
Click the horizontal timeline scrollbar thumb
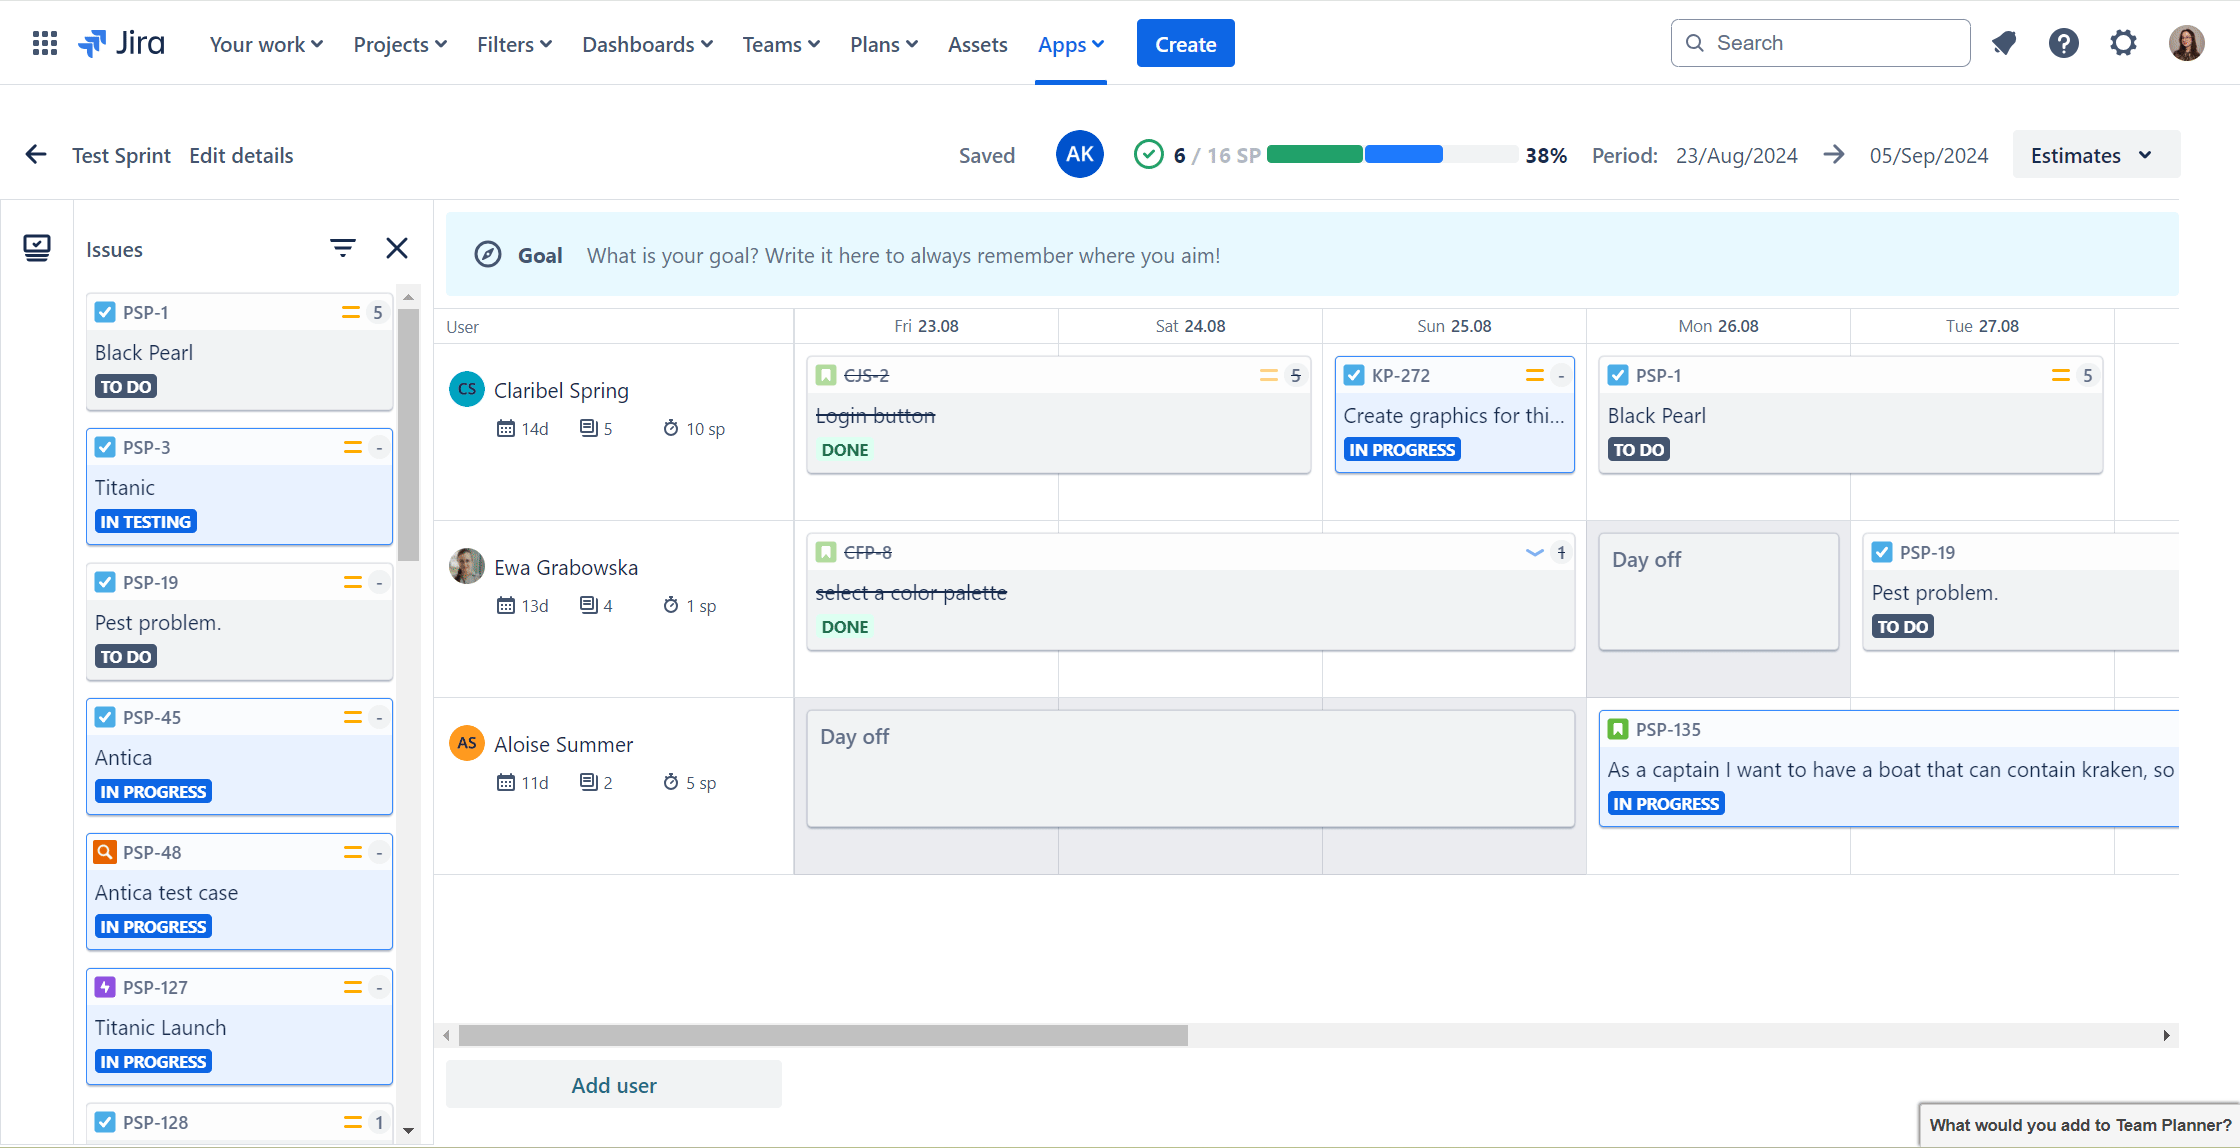823,1035
